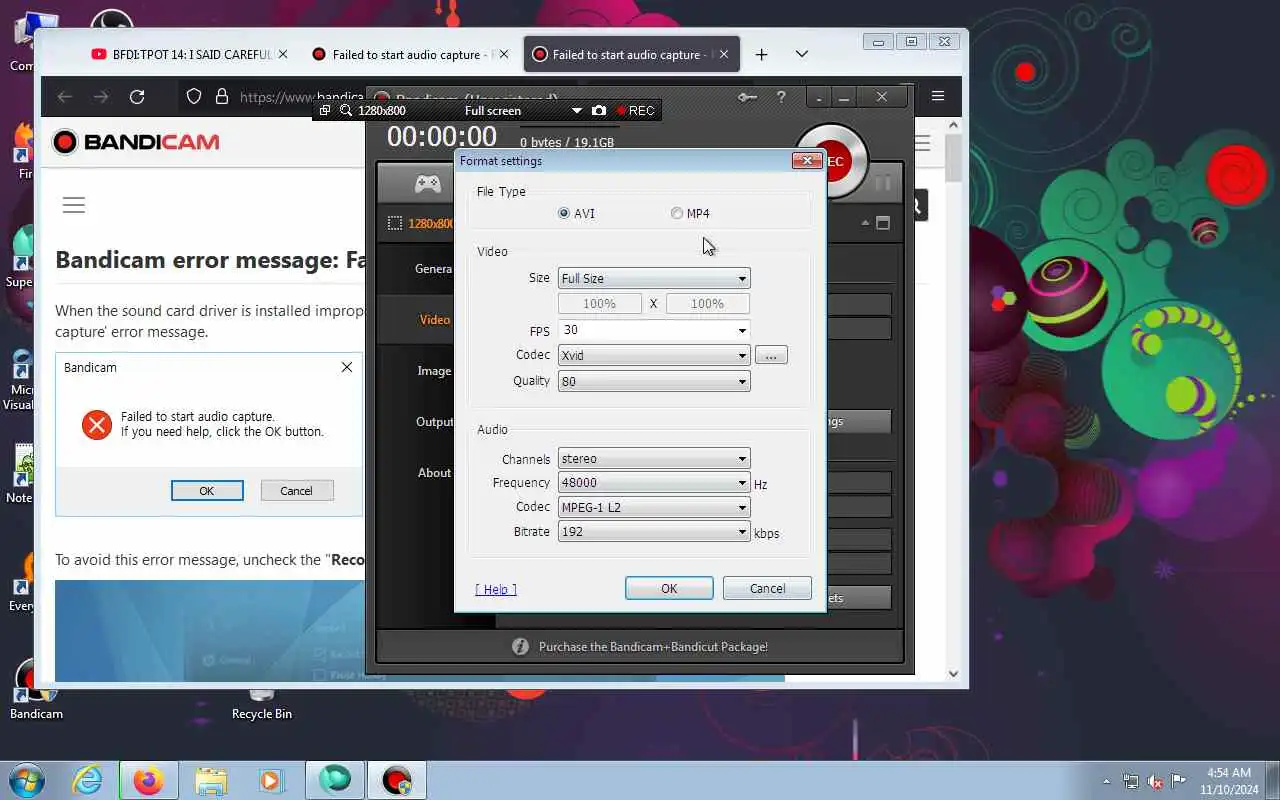
Task: Open a new Firefox tab
Action: [x=761, y=54]
